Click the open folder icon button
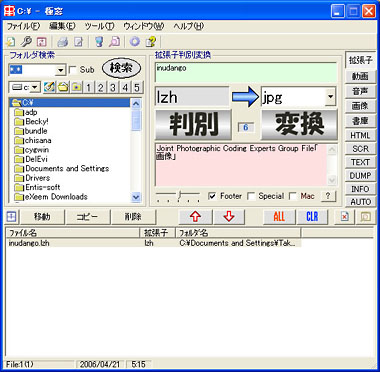The height and width of the screenshot is (372, 380). [x=63, y=88]
